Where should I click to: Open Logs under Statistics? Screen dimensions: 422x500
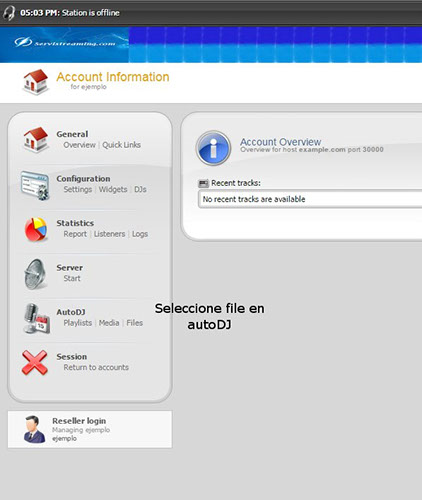[140, 234]
